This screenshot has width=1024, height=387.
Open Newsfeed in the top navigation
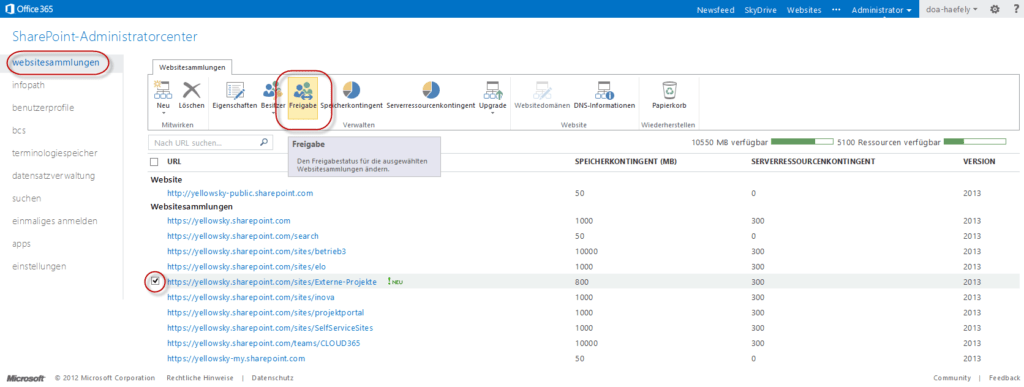[x=716, y=10]
